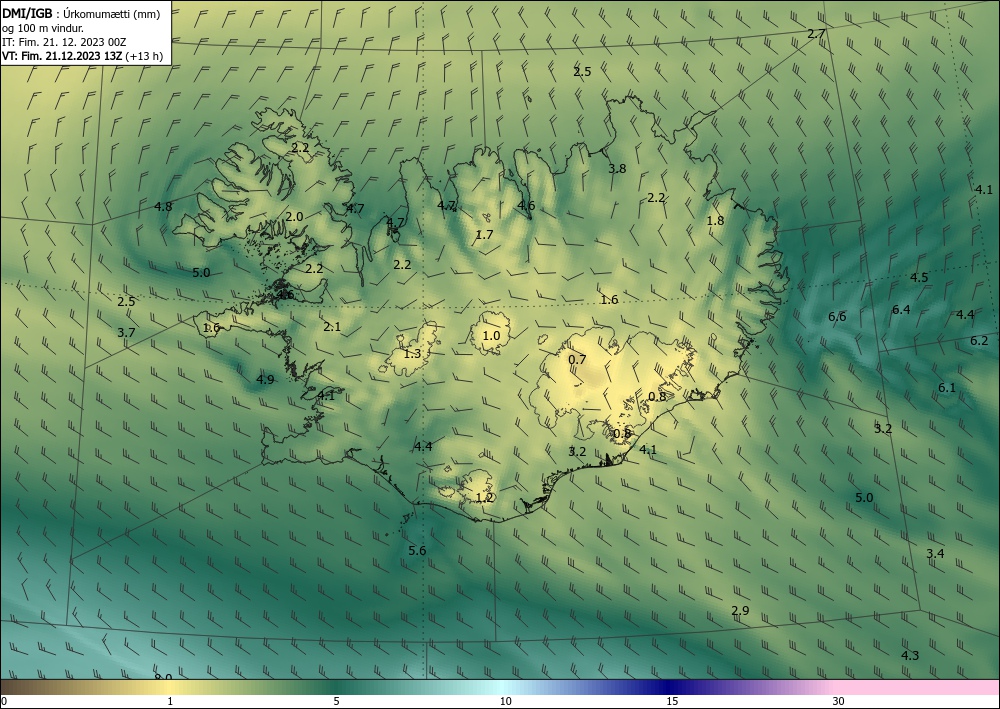The width and height of the screenshot is (1000, 709).
Task: Select the 2.7 precipitation value on the map
Action: 816,34
